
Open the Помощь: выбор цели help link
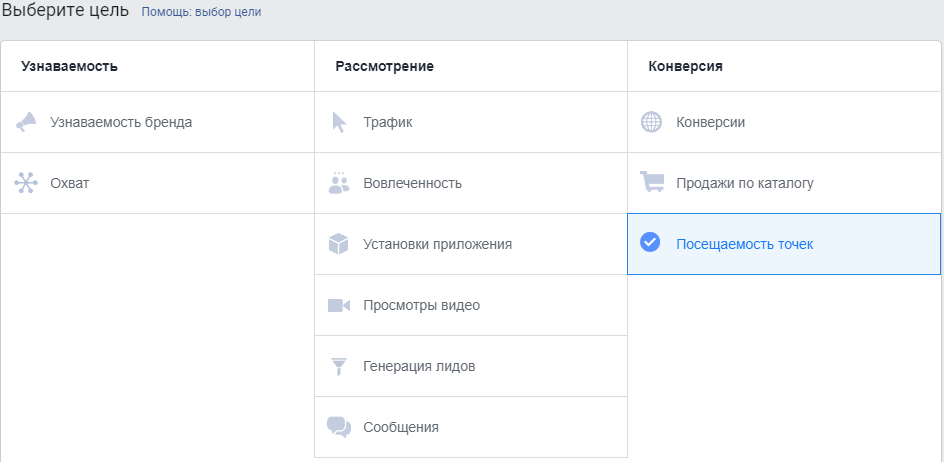201,12
